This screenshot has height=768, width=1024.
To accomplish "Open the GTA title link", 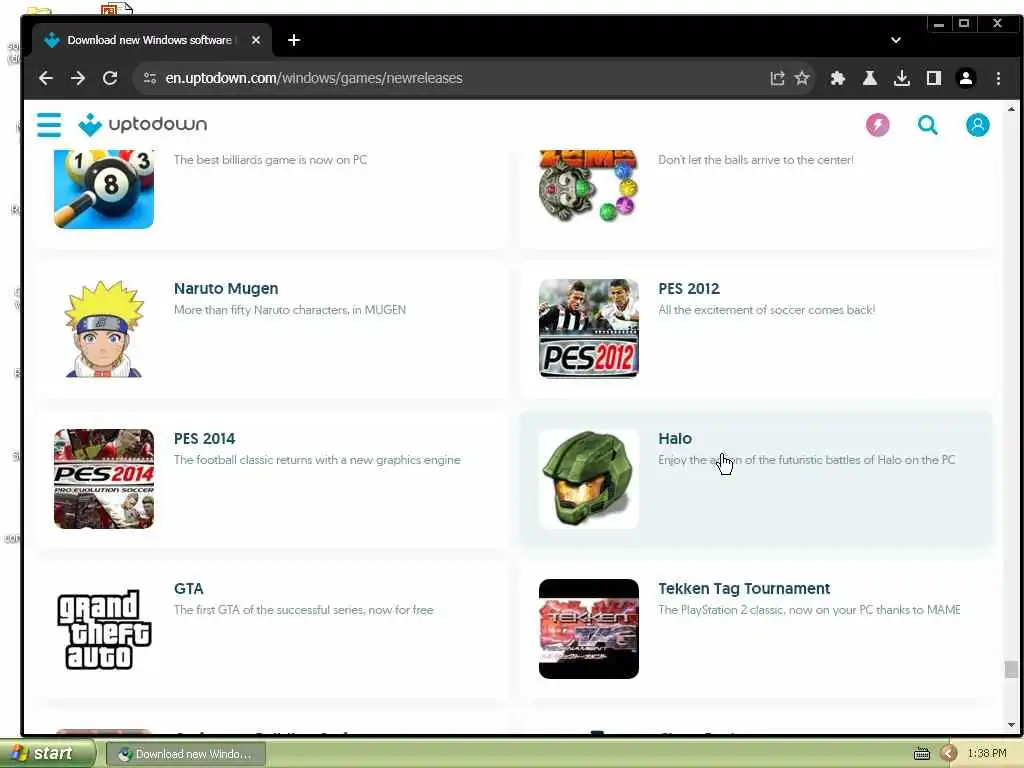I will pyautogui.click(x=189, y=589).
